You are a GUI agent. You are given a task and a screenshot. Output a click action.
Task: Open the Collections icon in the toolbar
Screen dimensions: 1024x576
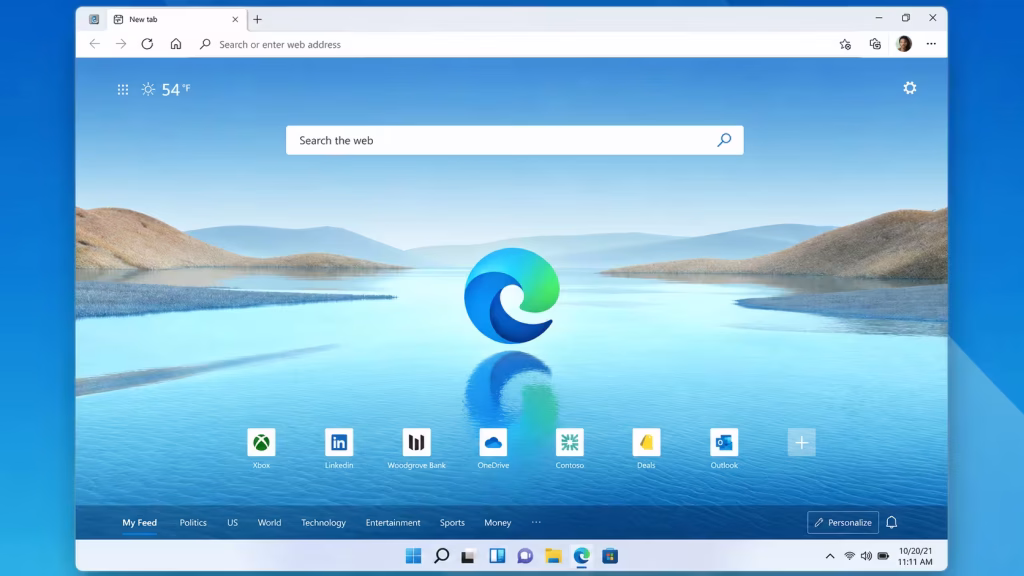875,44
